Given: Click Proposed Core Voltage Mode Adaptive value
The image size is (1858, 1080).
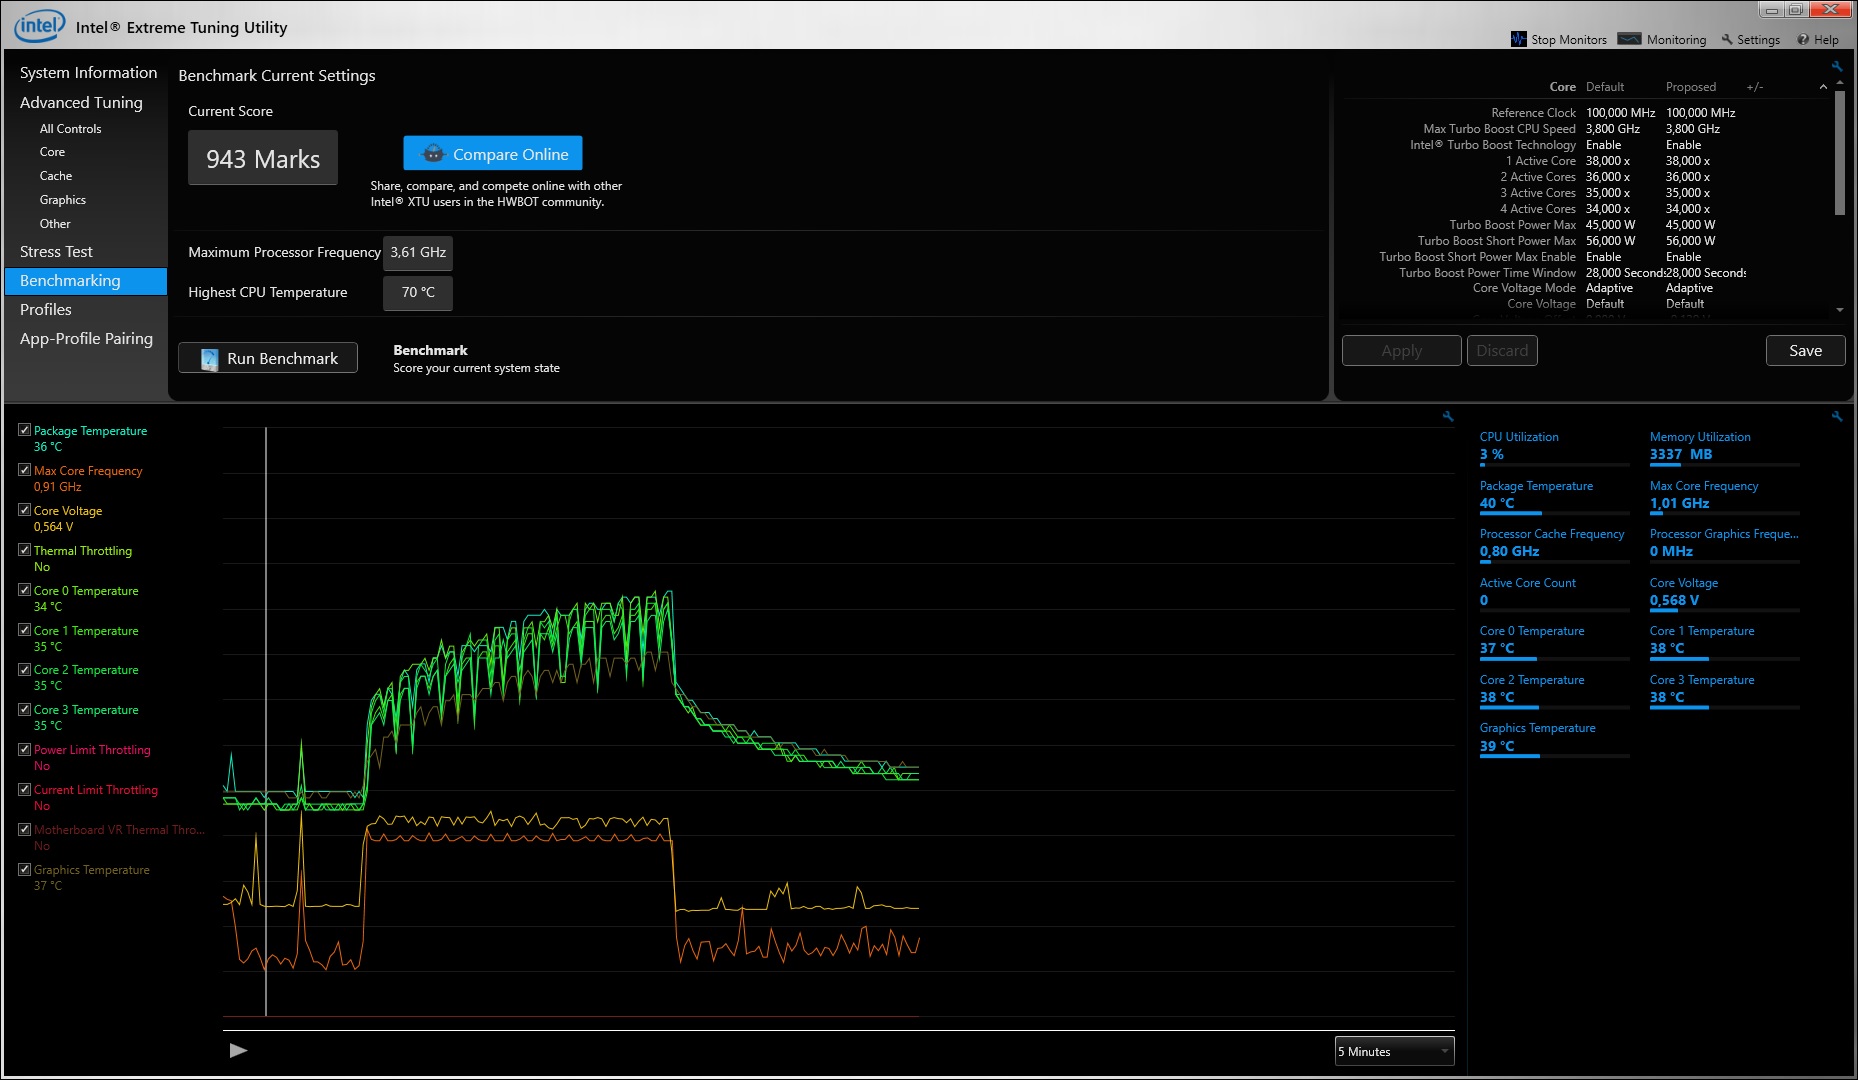Looking at the screenshot, I should coord(1689,288).
